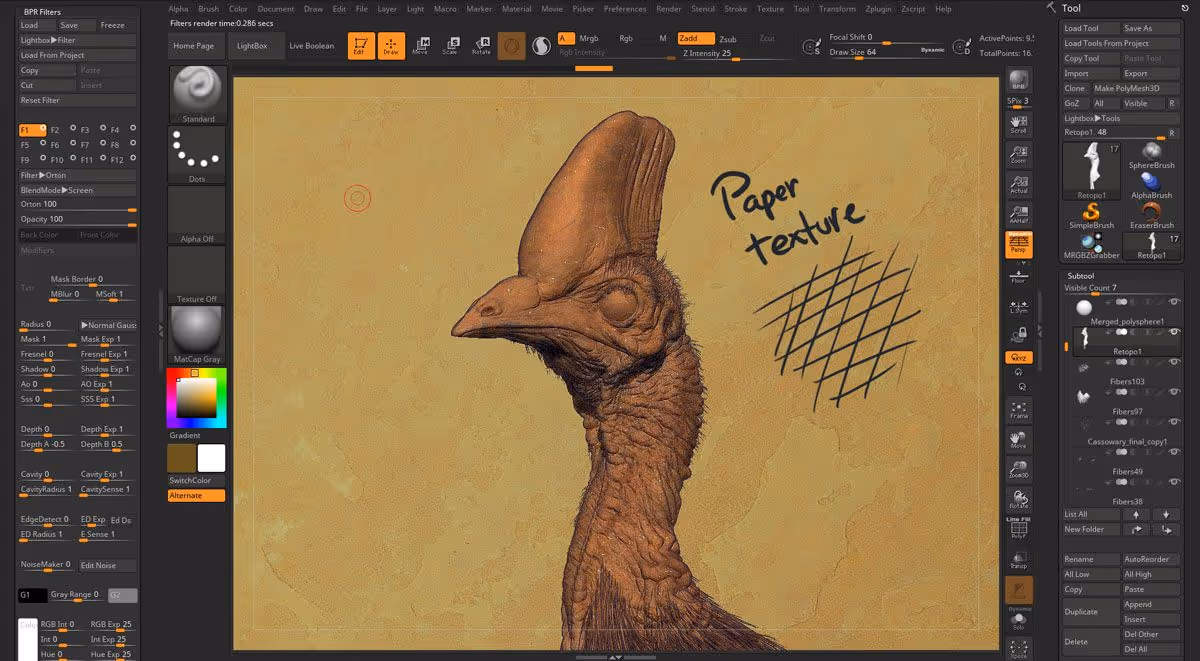1200x661 pixels.
Task: Open the Brush menu
Action: coord(208,9)
